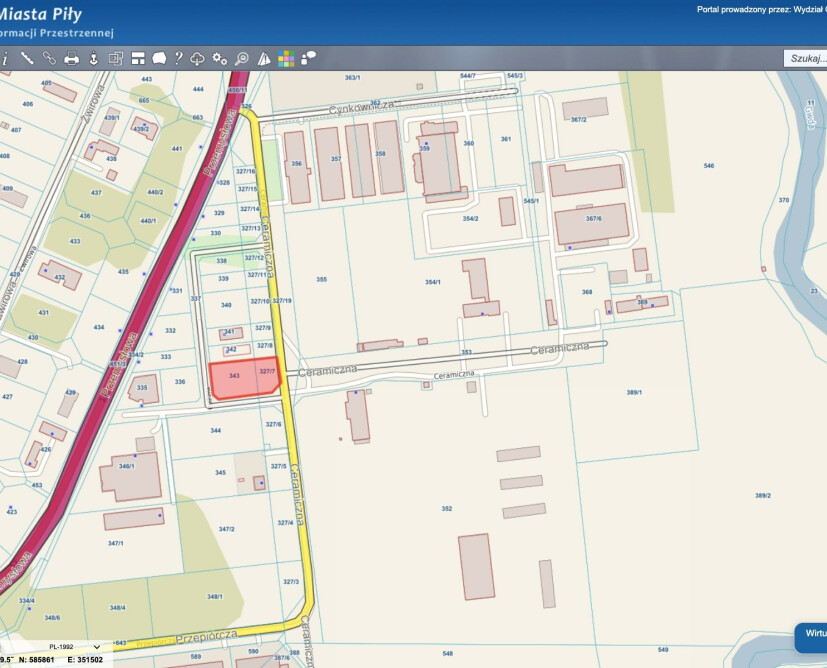Click the info 'i' tool icon

[5, 58]
